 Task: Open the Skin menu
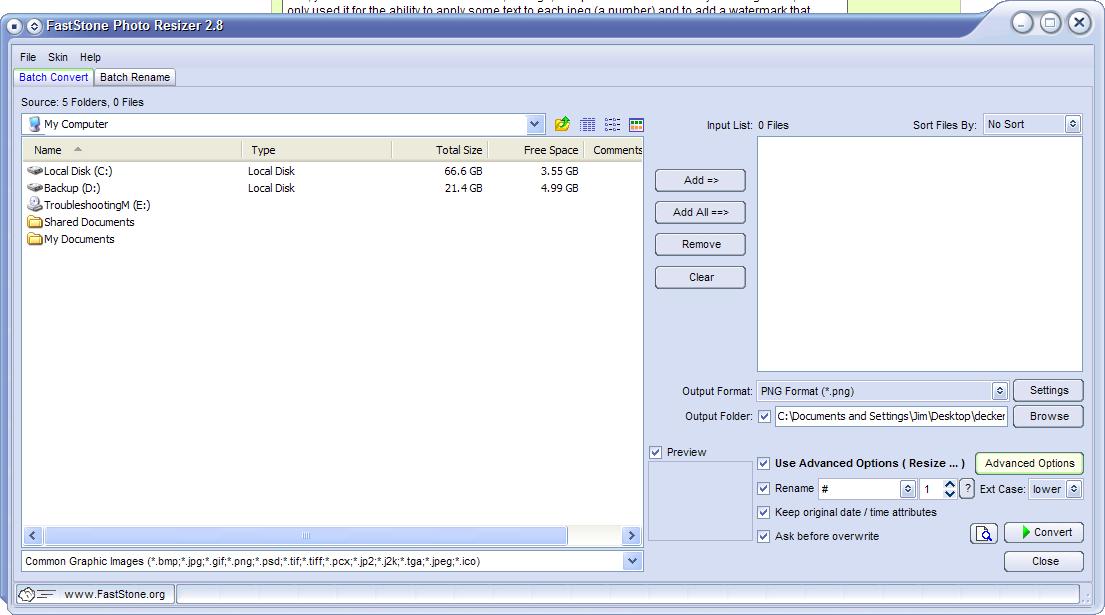coord(58,57)
